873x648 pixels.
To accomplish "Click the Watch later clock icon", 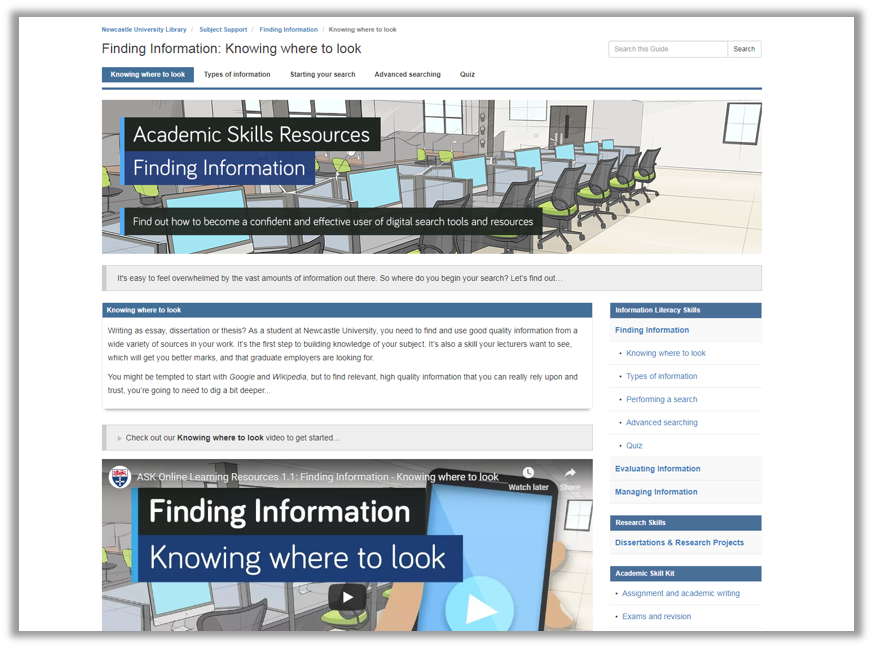I will pyautogui.click(x=528, y=473).
